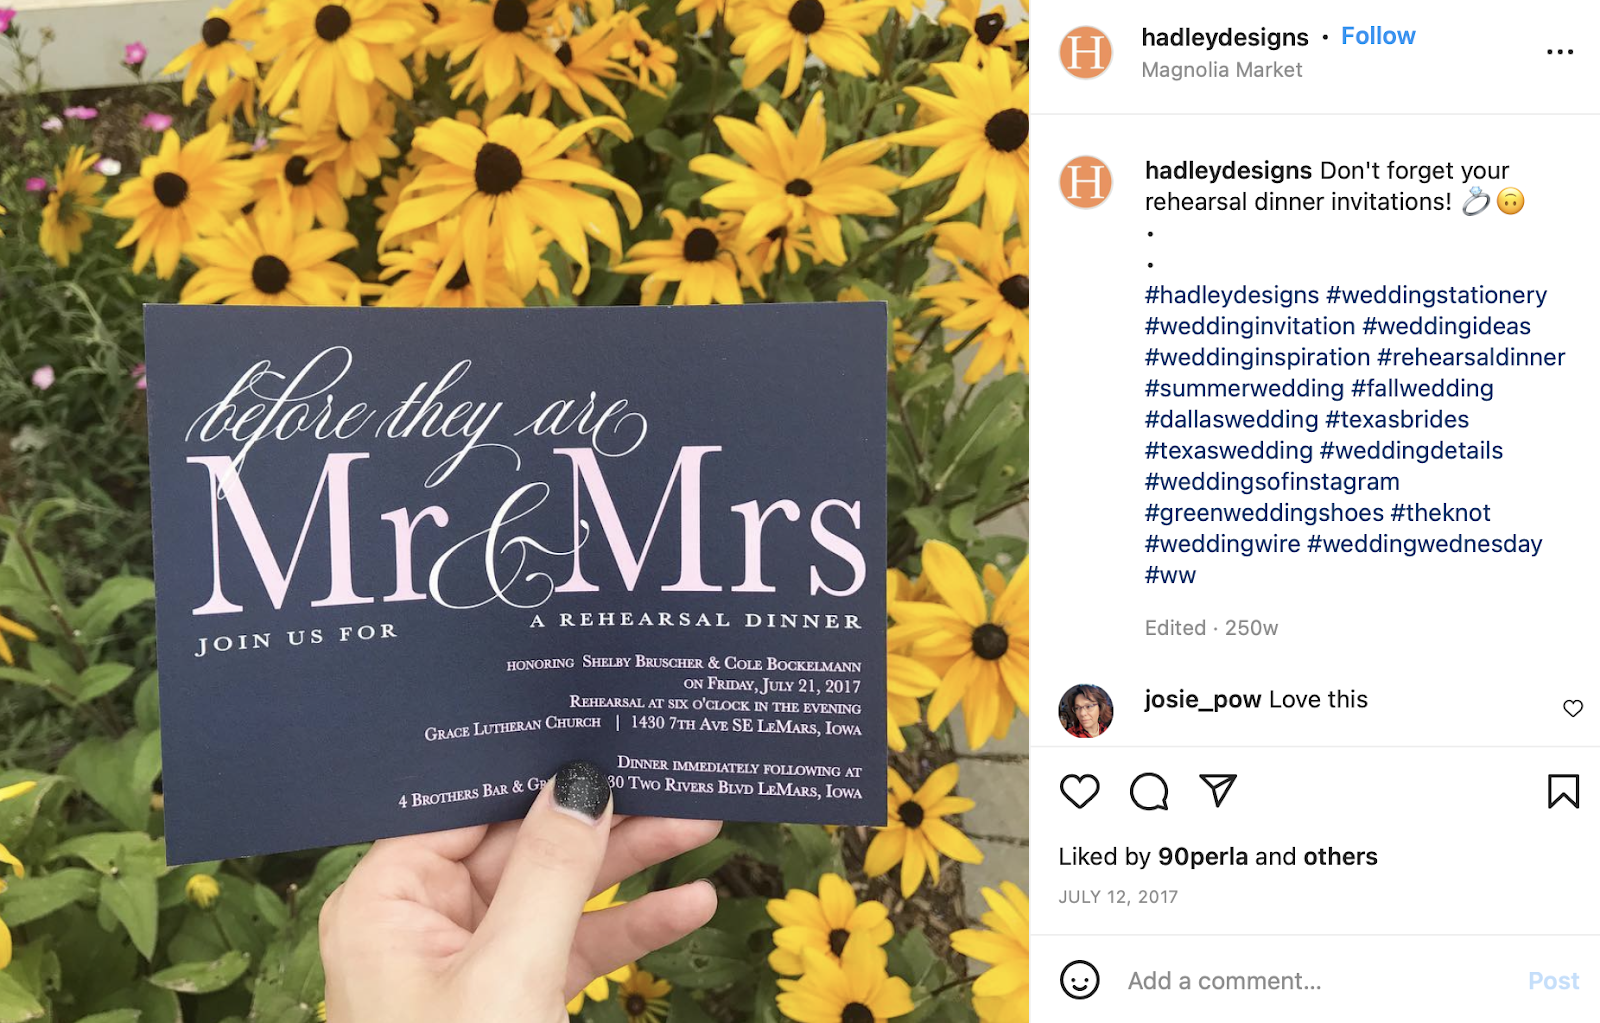Open the #rehearsaldinner hashtag
The height and width of the screenshot is (1023, 1600).
tap(1471, 357)
